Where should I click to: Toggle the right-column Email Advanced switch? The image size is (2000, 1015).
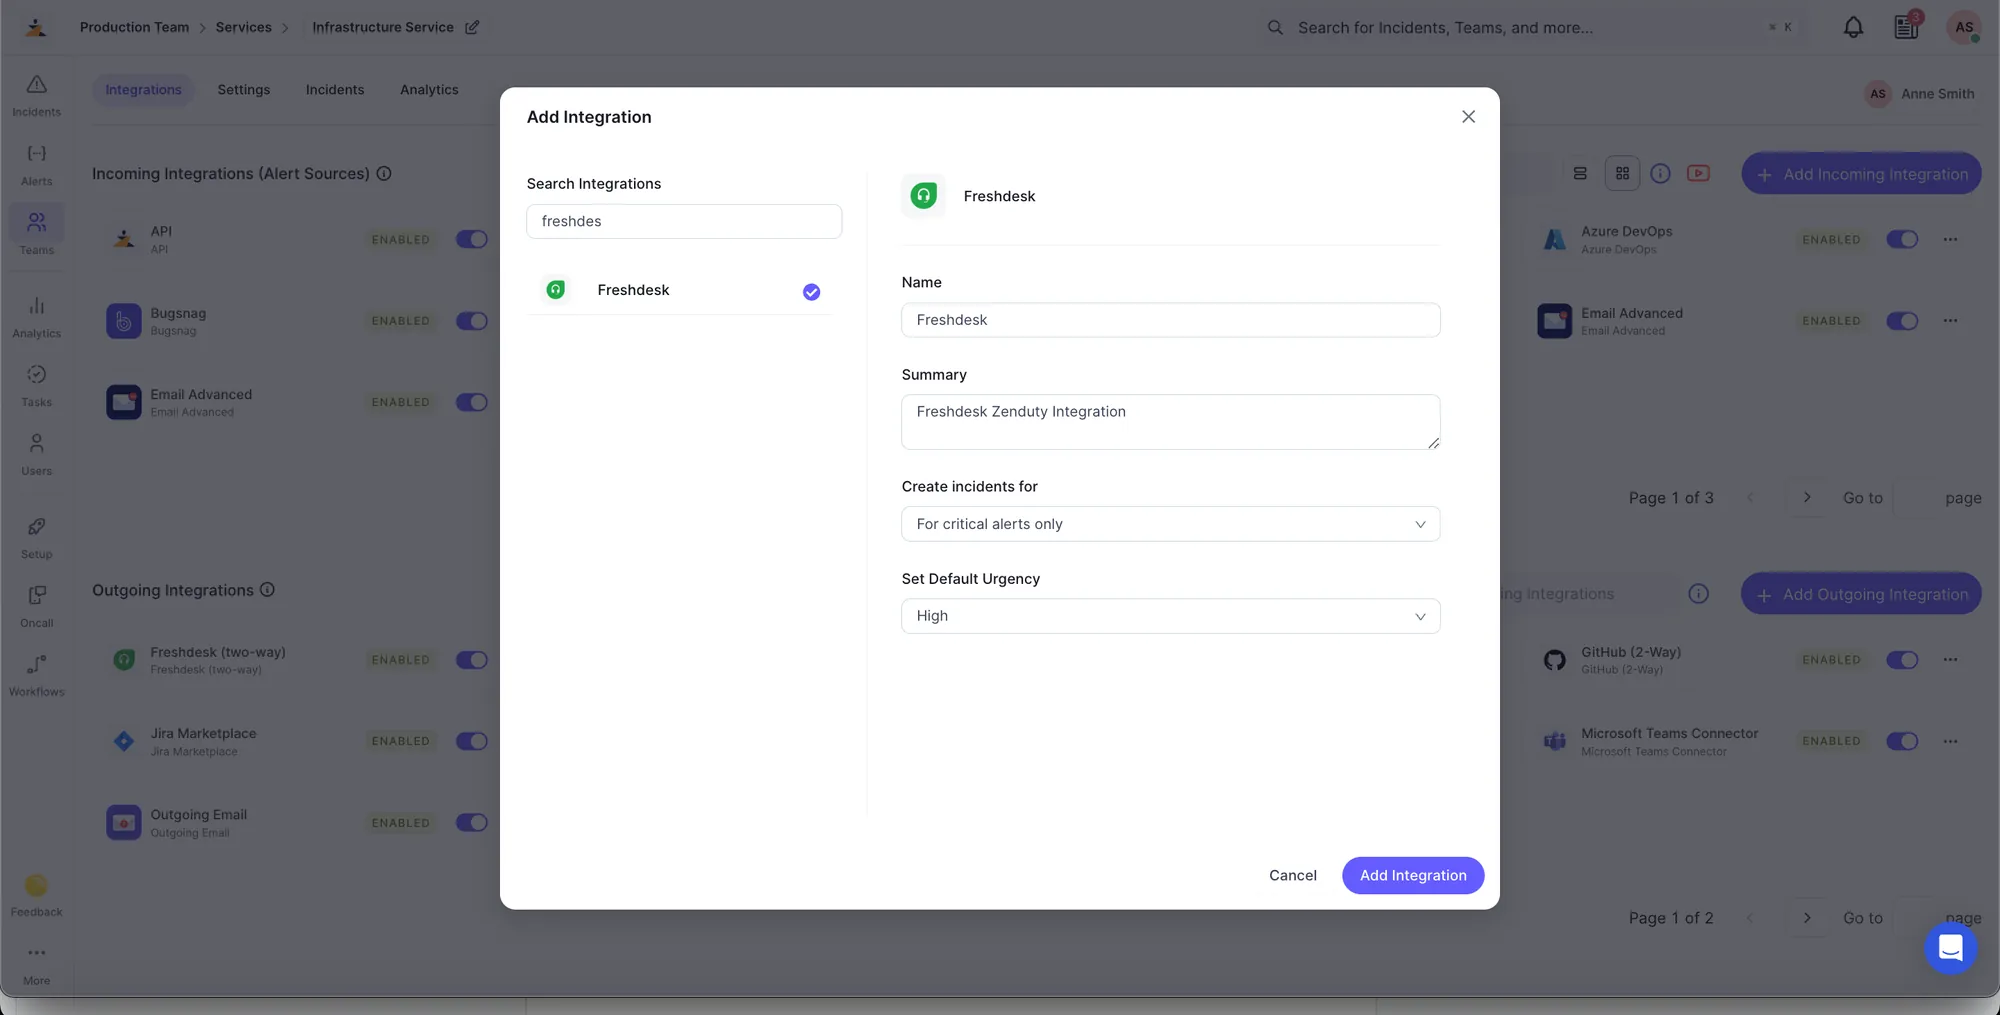(1902, 321)
